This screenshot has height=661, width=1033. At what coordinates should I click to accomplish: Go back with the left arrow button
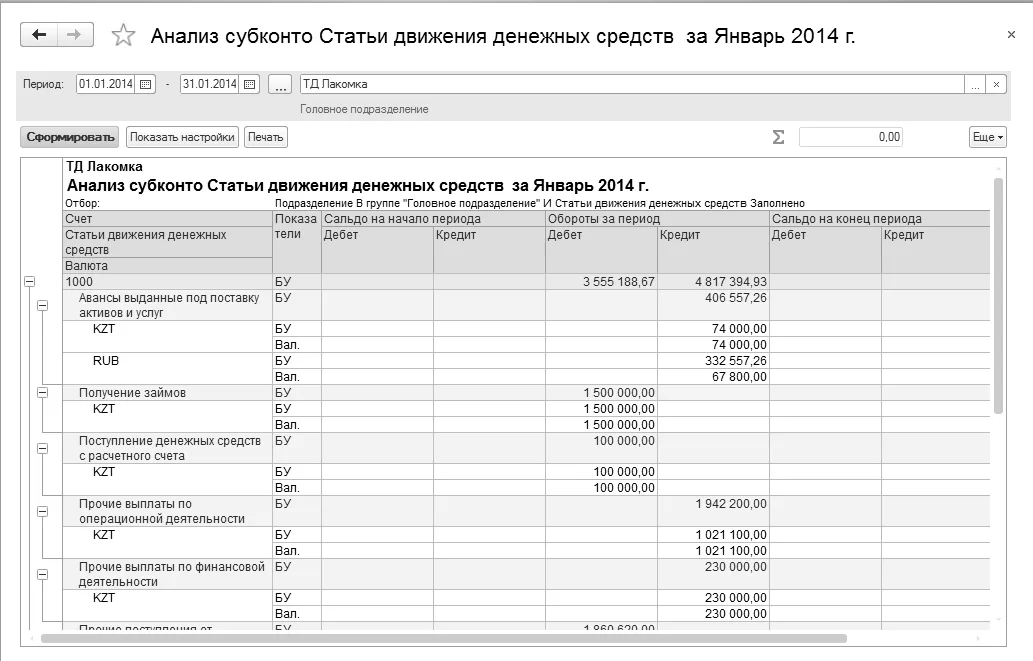[39, 35]
